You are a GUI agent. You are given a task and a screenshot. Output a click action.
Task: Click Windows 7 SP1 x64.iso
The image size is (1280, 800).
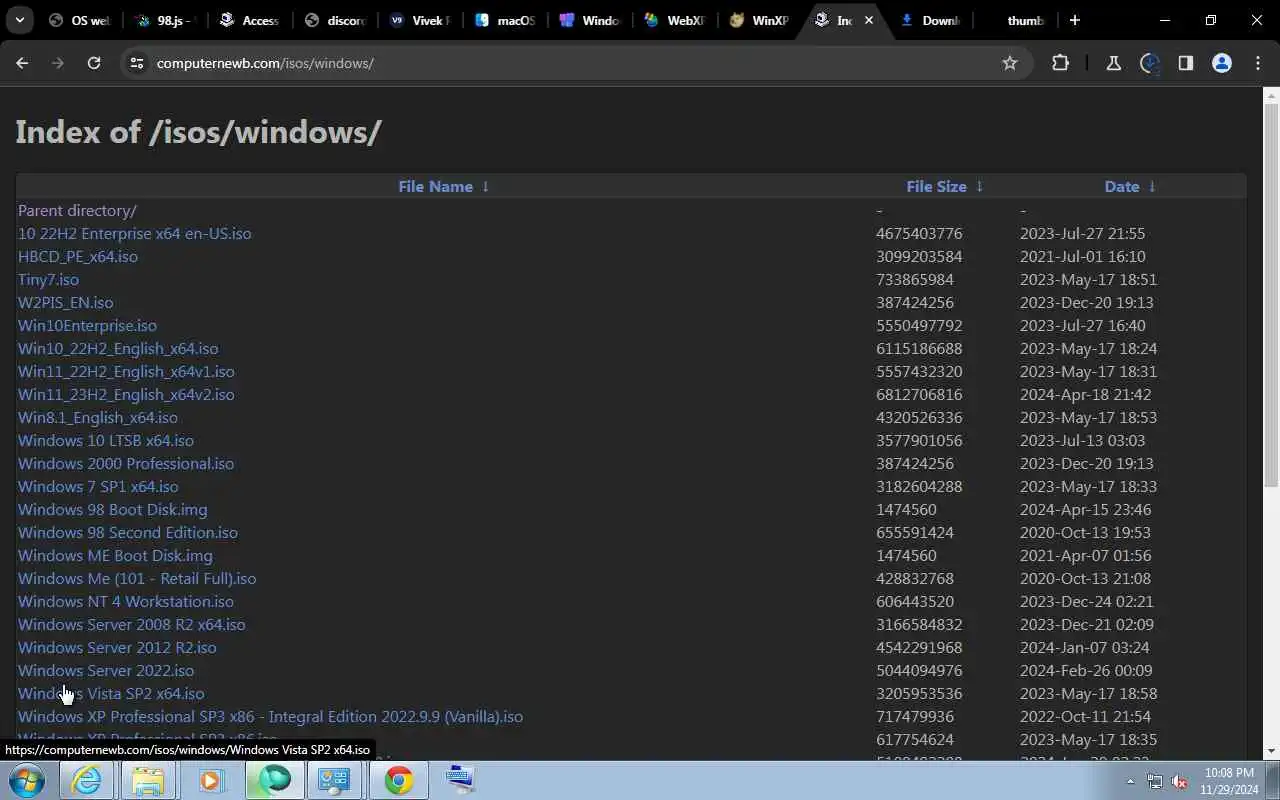point(98,486)
